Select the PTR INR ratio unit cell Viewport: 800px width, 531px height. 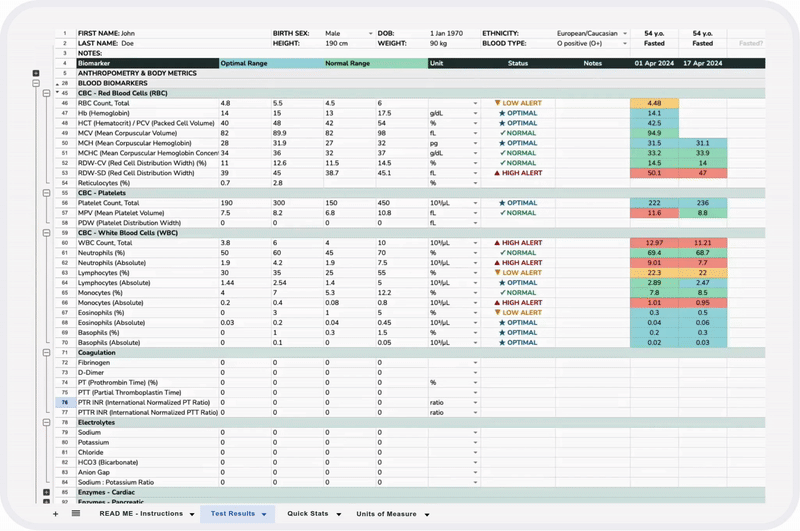(454, 402)
